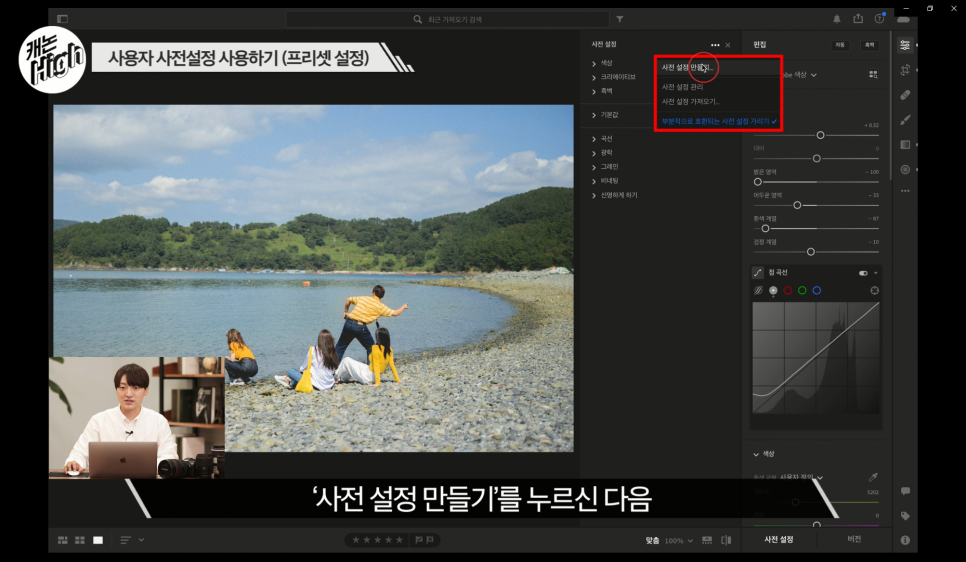966x562 pixels.
Task: Toggle the filmstrip icon
Action: point(707,540)
